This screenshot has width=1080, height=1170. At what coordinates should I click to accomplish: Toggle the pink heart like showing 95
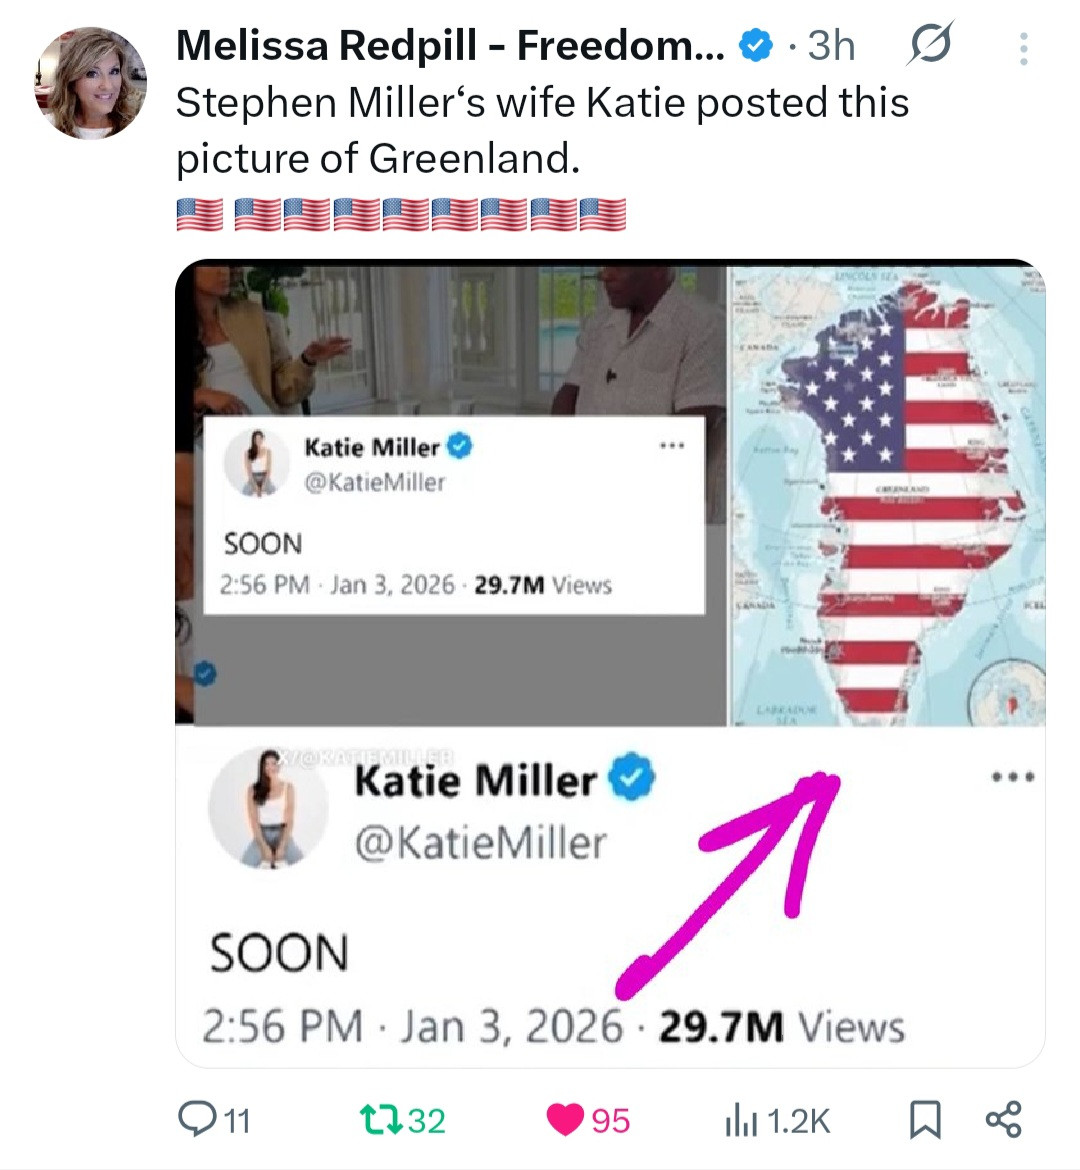pyautogui.click(x=565, y=1119)
